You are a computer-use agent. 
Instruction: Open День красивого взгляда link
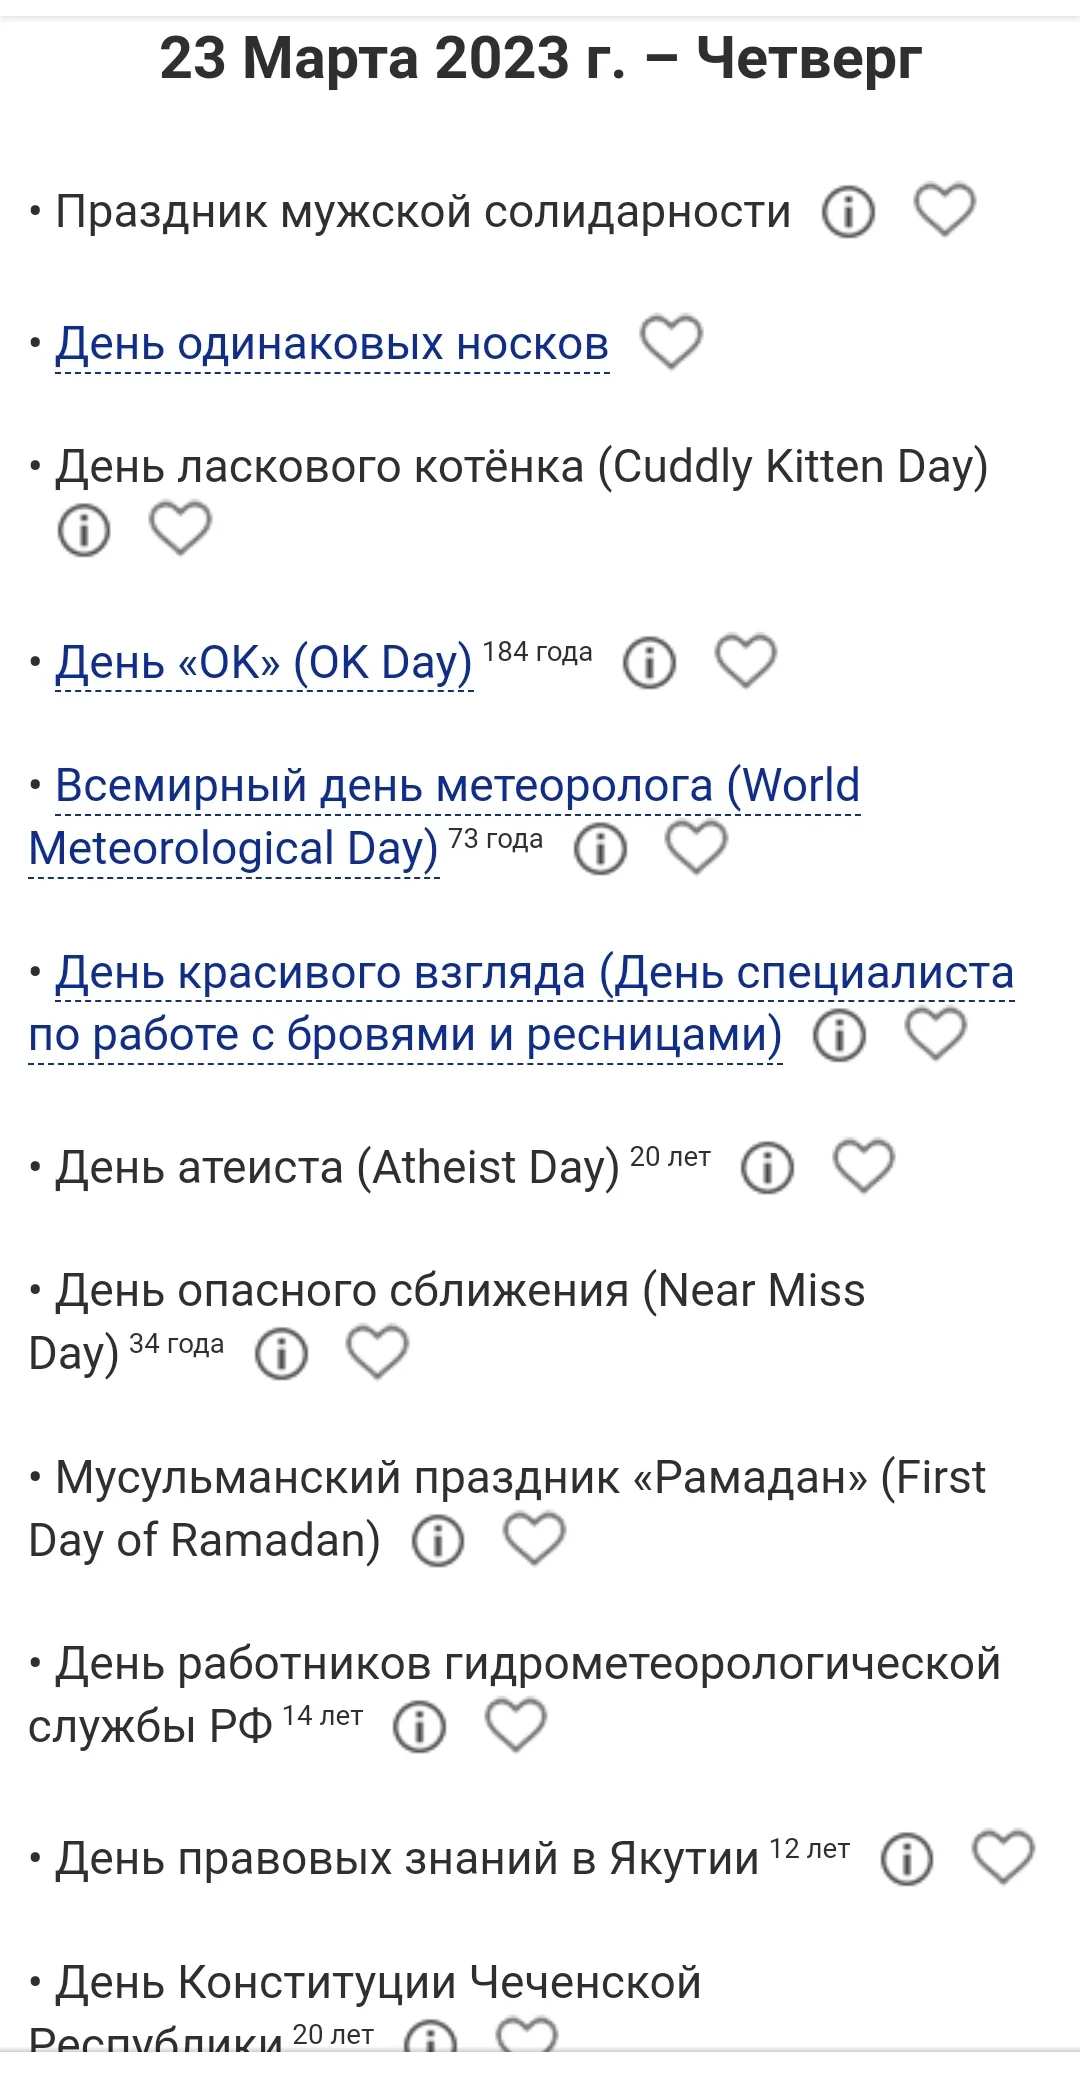(x=534, y=973)
